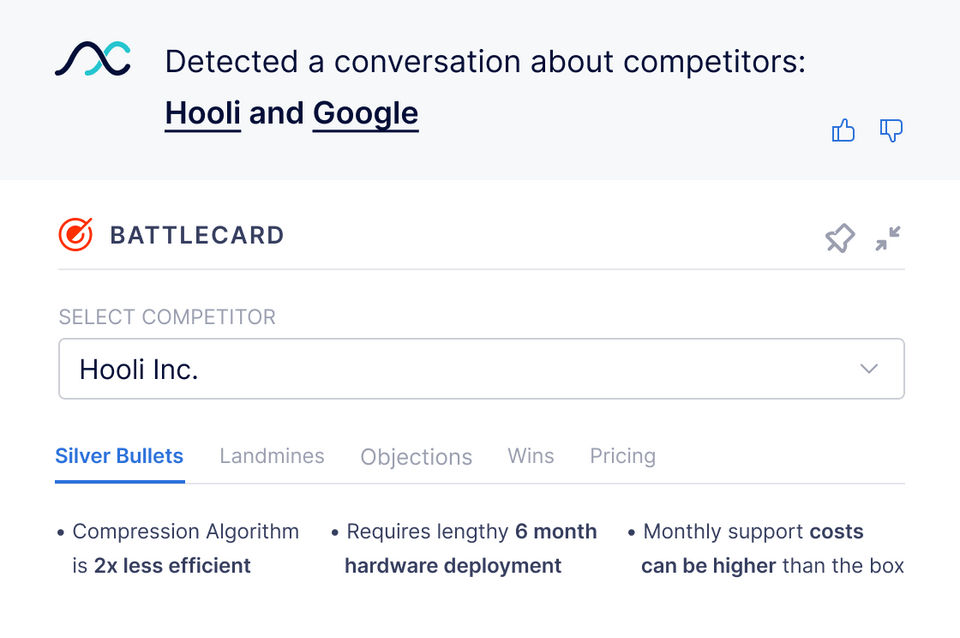Open the Google competitor link

tap(365, 113)
